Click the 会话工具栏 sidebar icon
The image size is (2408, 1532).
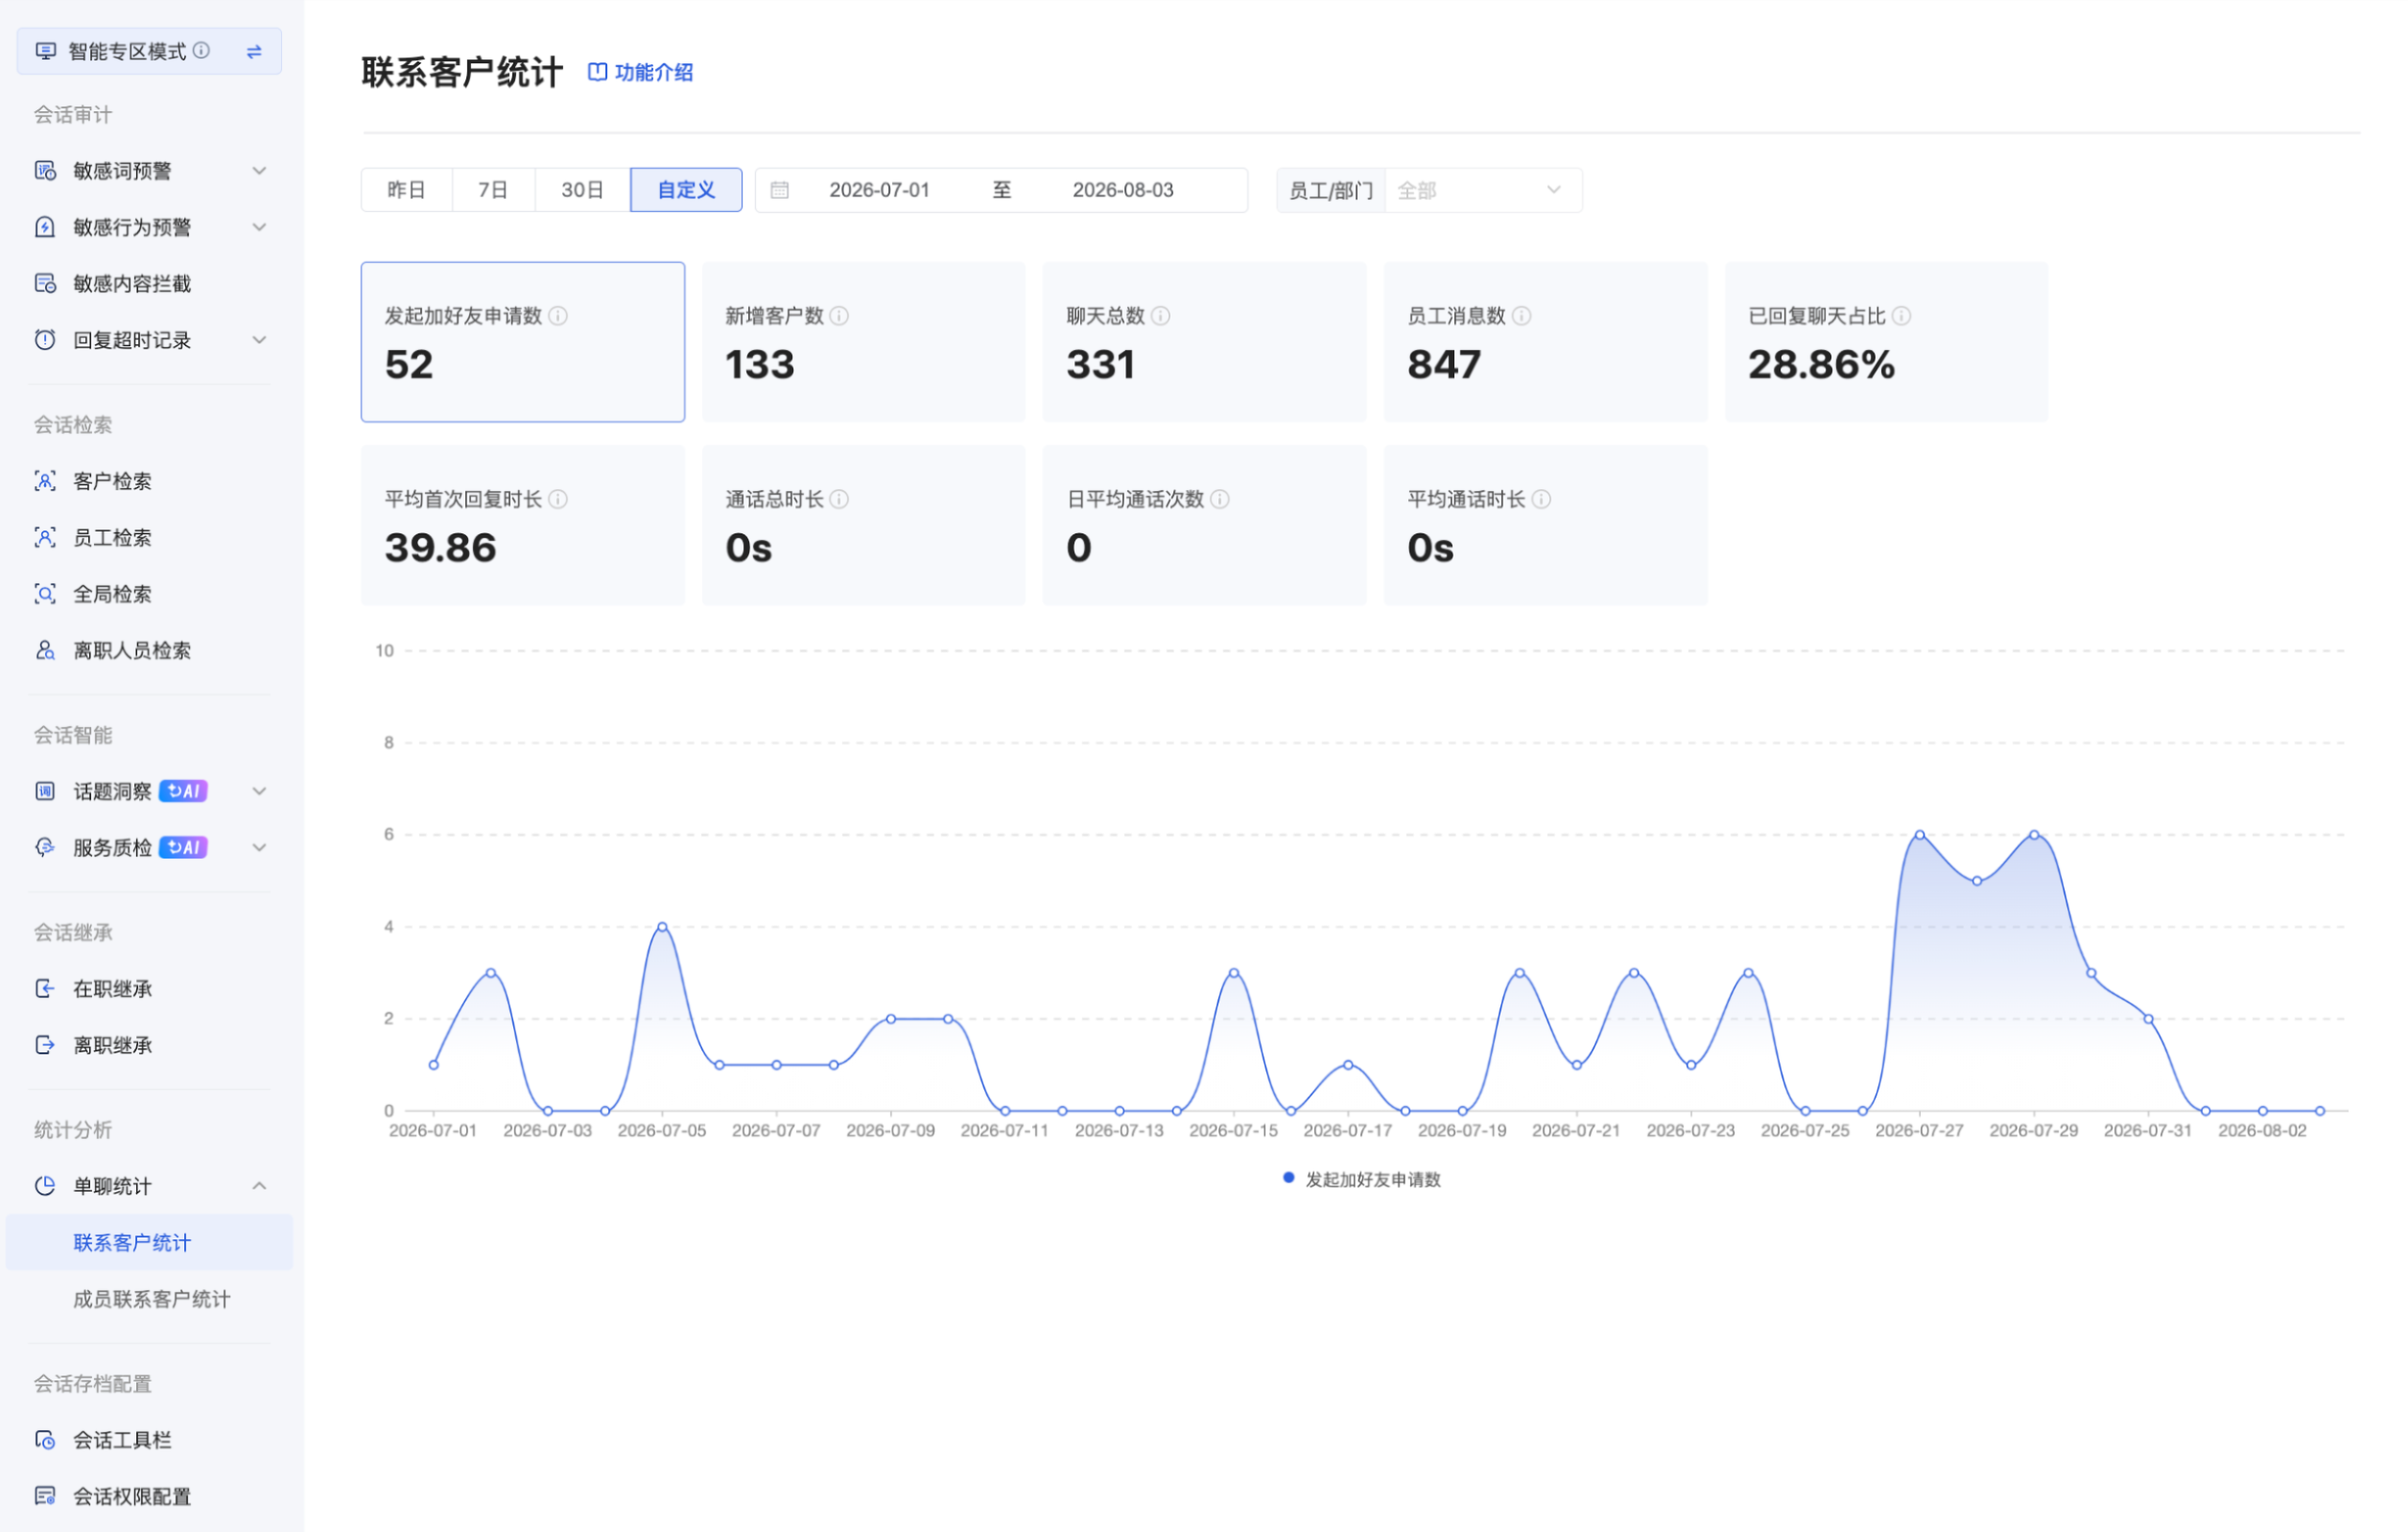pos(45,1439)
